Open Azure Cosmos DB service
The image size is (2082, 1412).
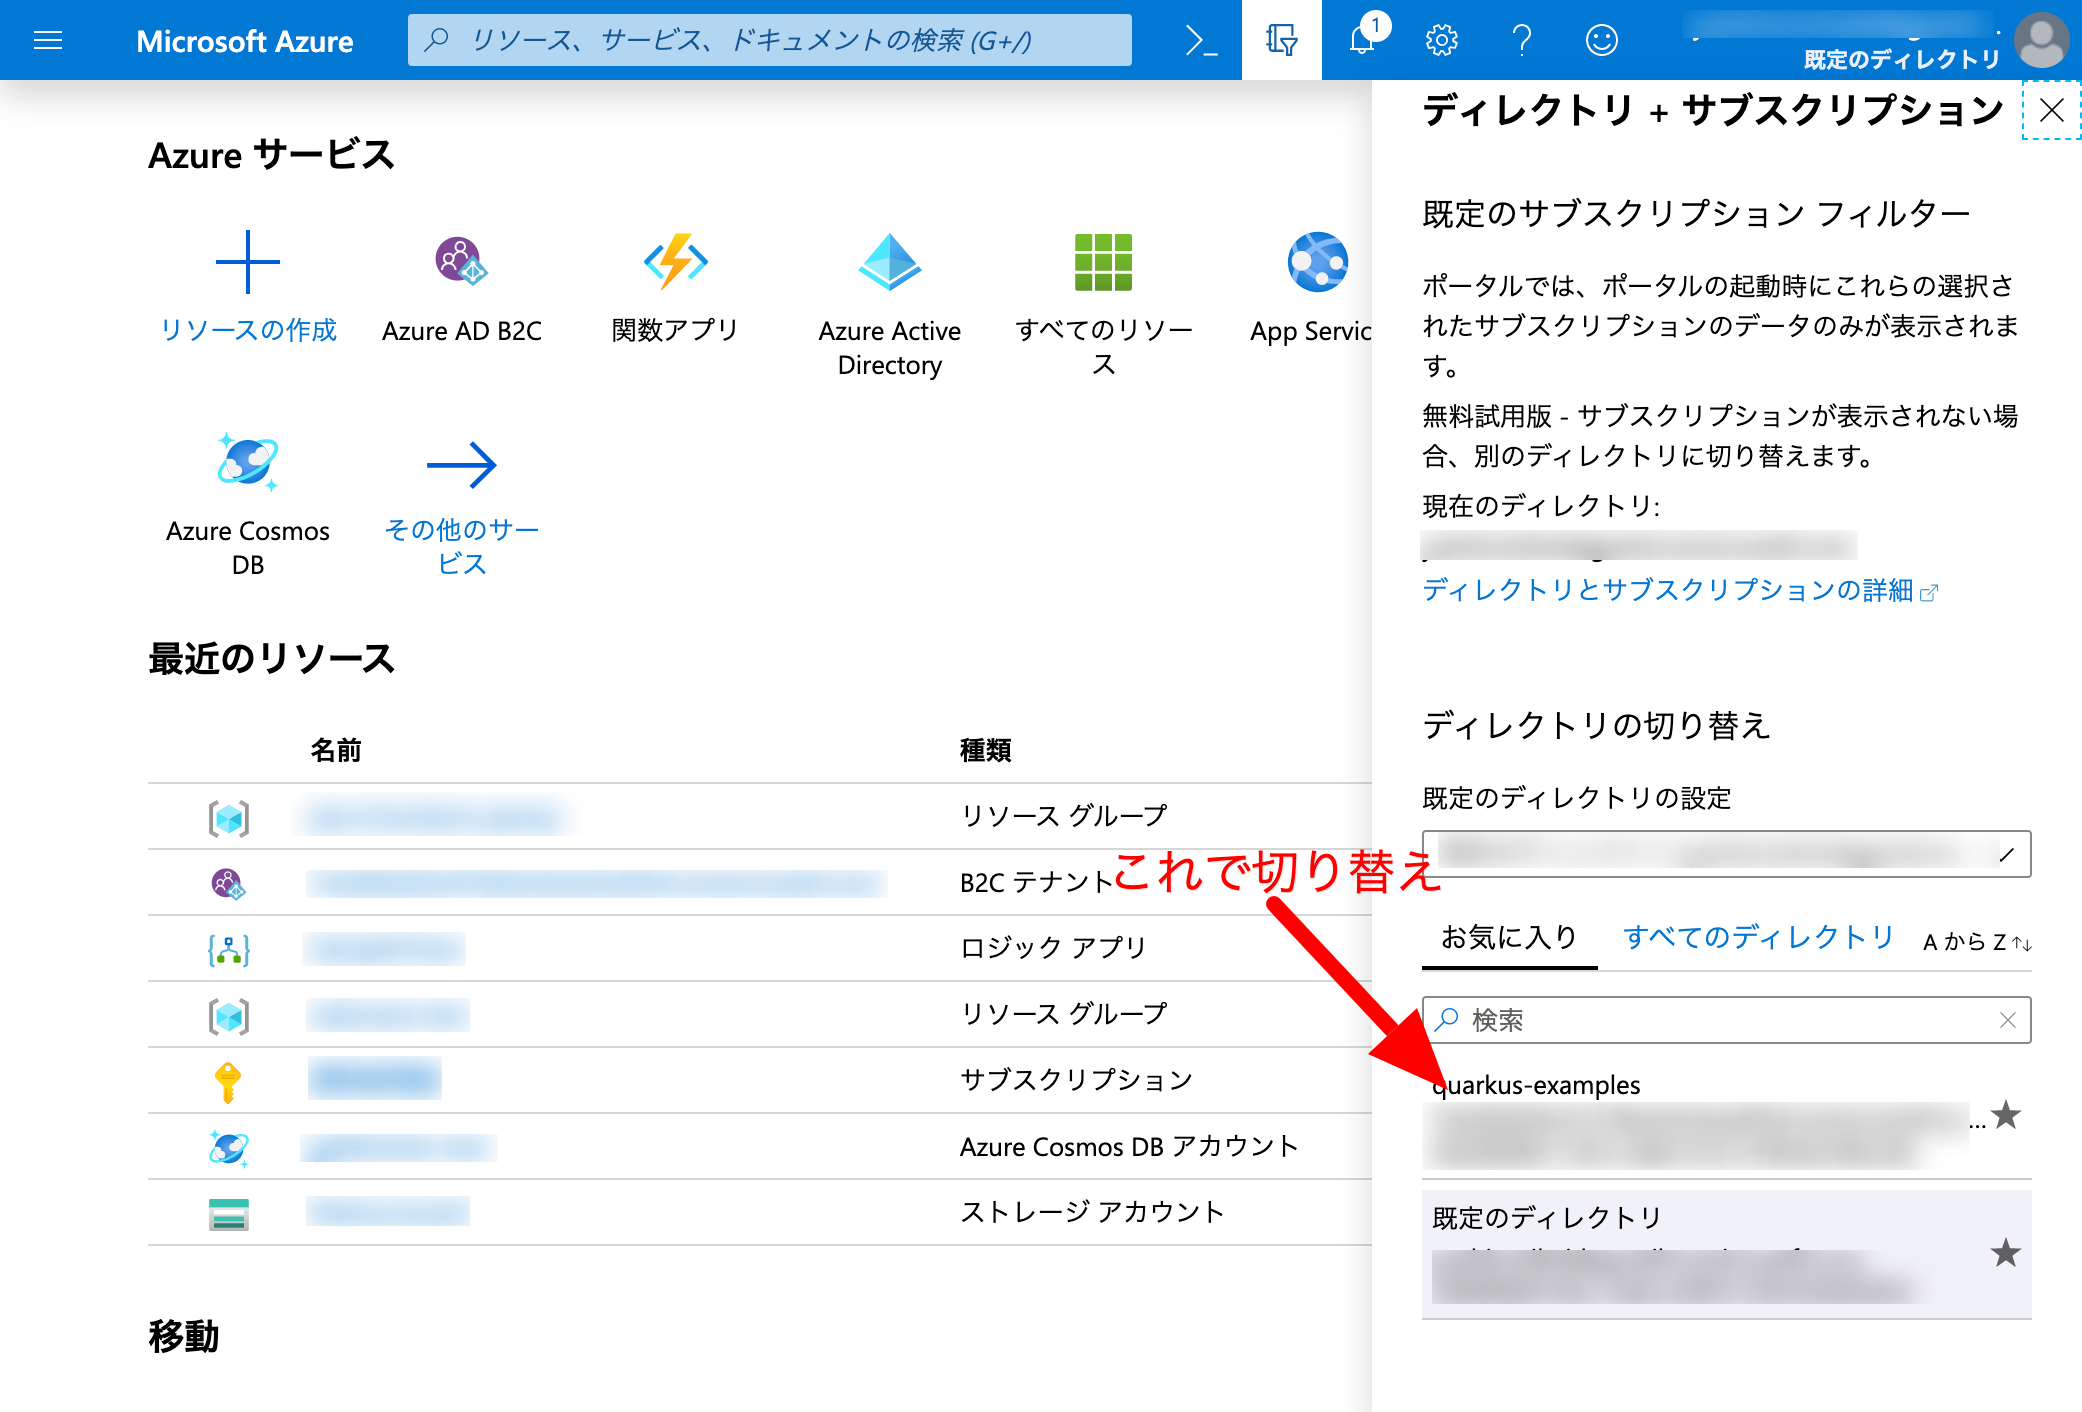(x=247, y=464)
